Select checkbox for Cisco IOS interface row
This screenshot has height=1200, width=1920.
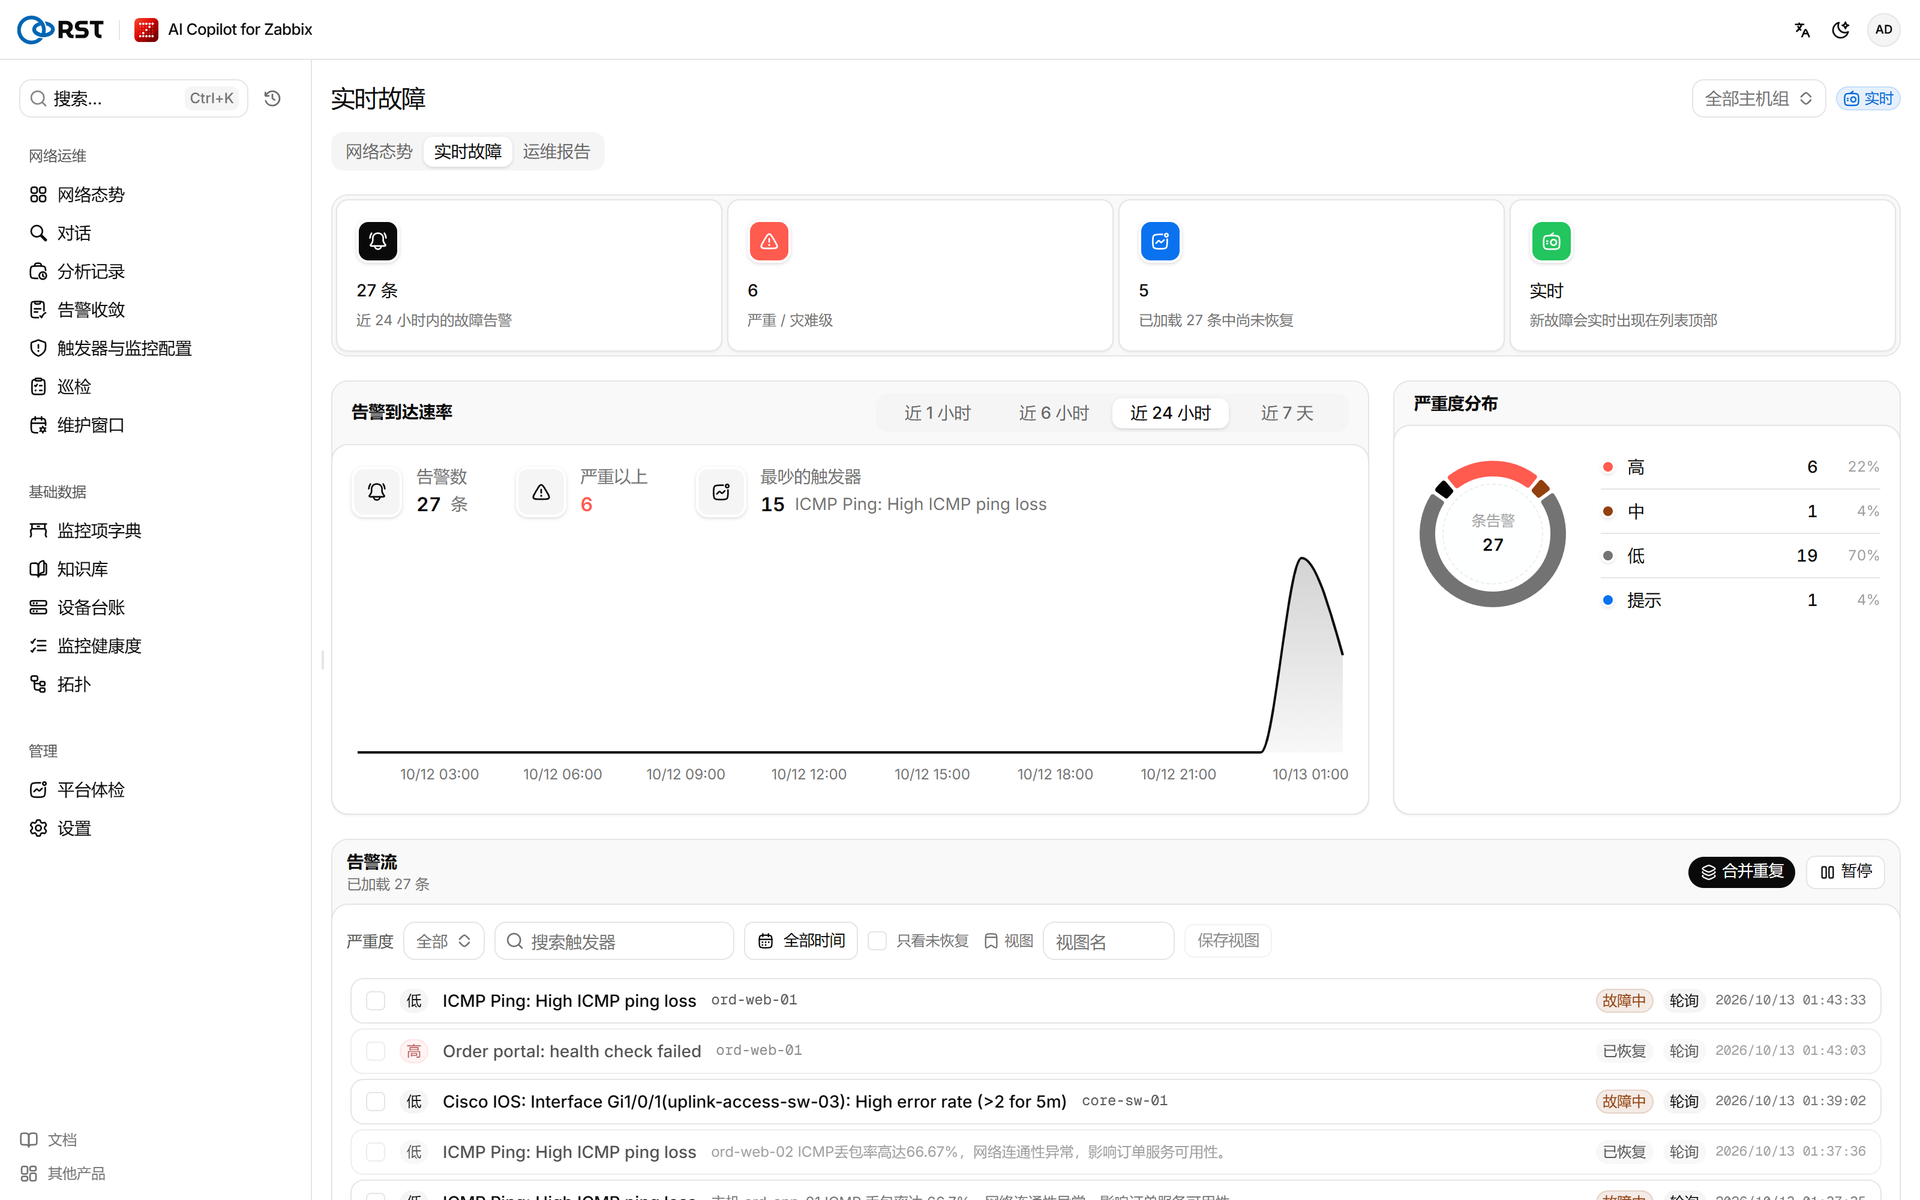376,1101
